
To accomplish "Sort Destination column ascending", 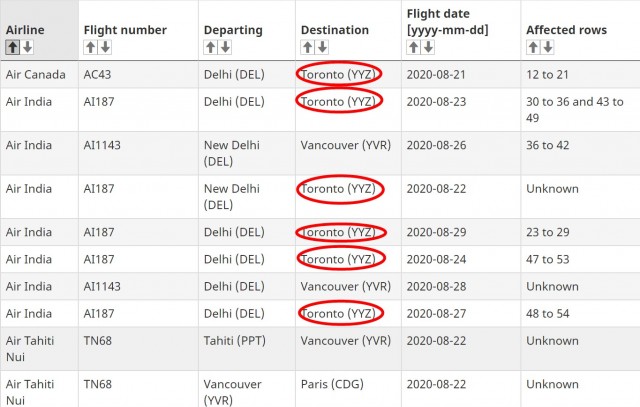I will (x=307, y=47).
